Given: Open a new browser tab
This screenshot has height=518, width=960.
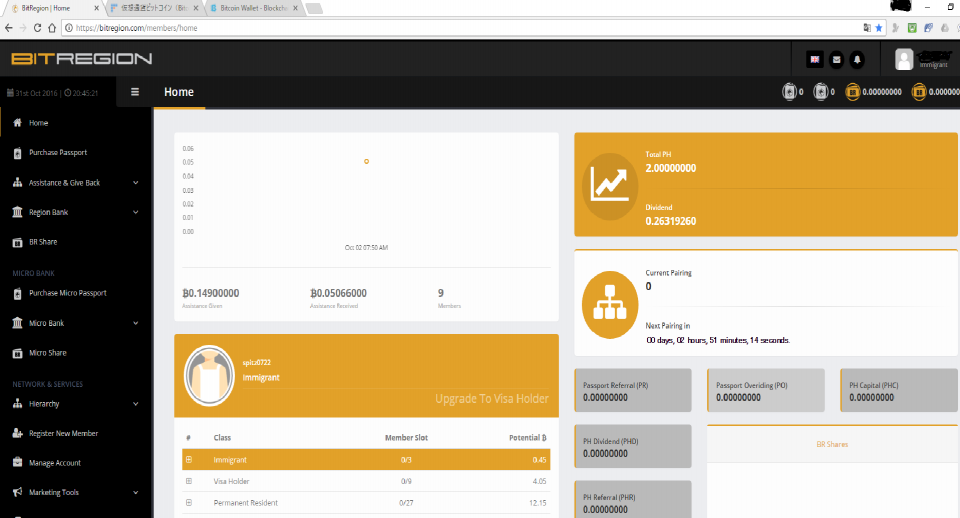Looking at the screenshot, I should point(313,8).
